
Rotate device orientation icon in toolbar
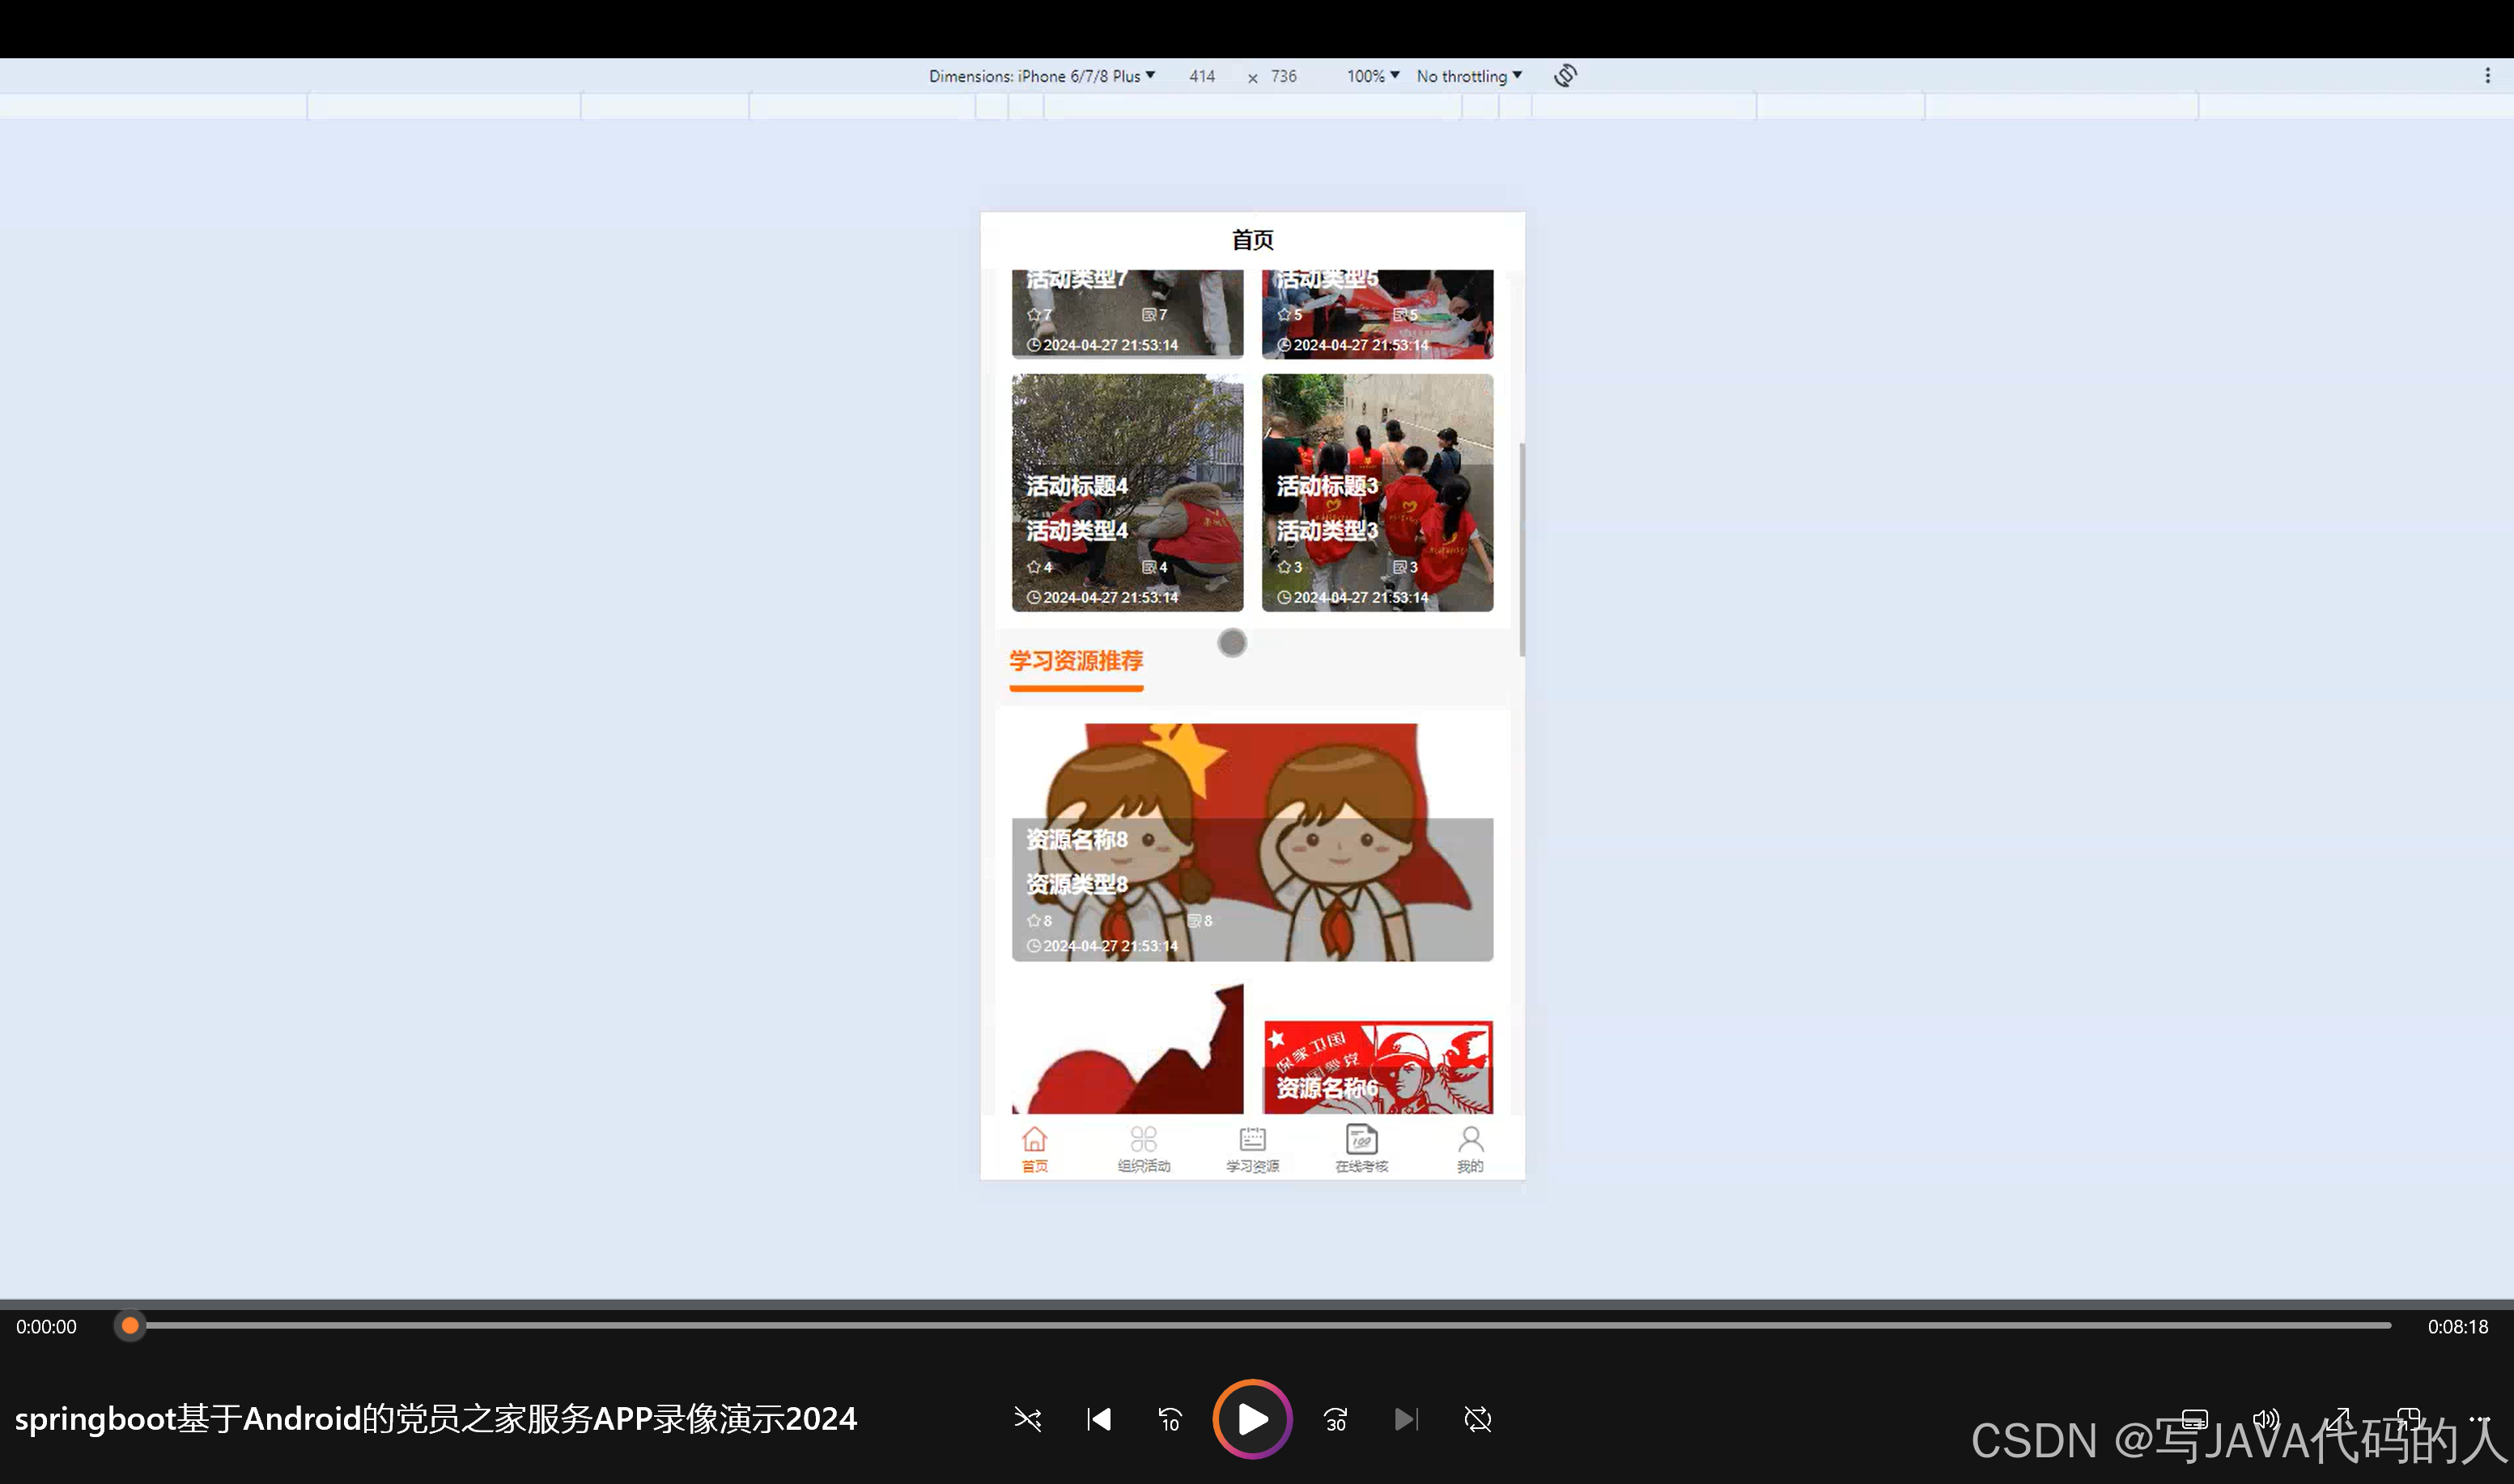[x=1565, y=76]
